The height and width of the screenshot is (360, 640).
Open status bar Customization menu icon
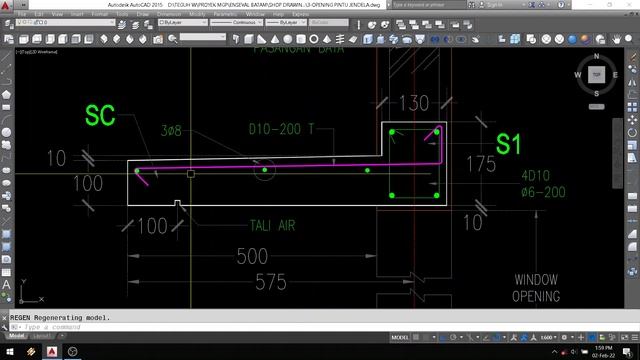click(x=635, y=337)
